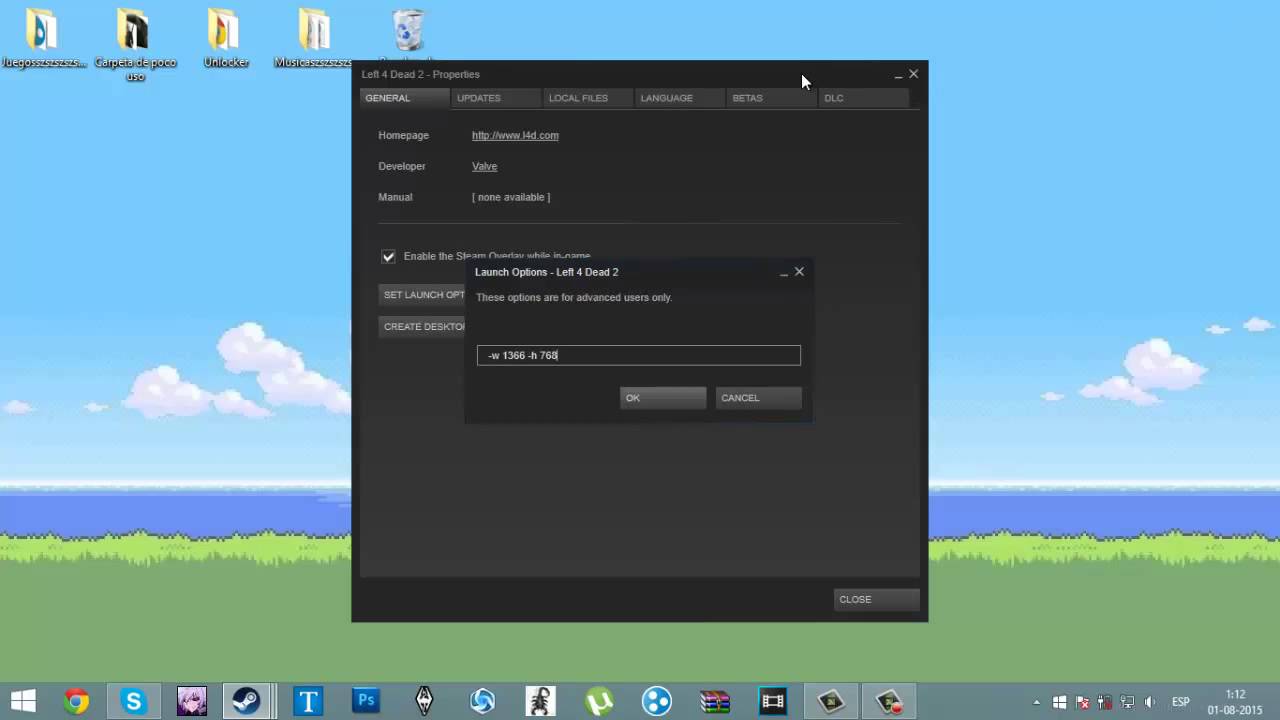Open the Unlocker desktop folder
The height and width of the screenshot is (720, 1280).
(x=225, y=38)
